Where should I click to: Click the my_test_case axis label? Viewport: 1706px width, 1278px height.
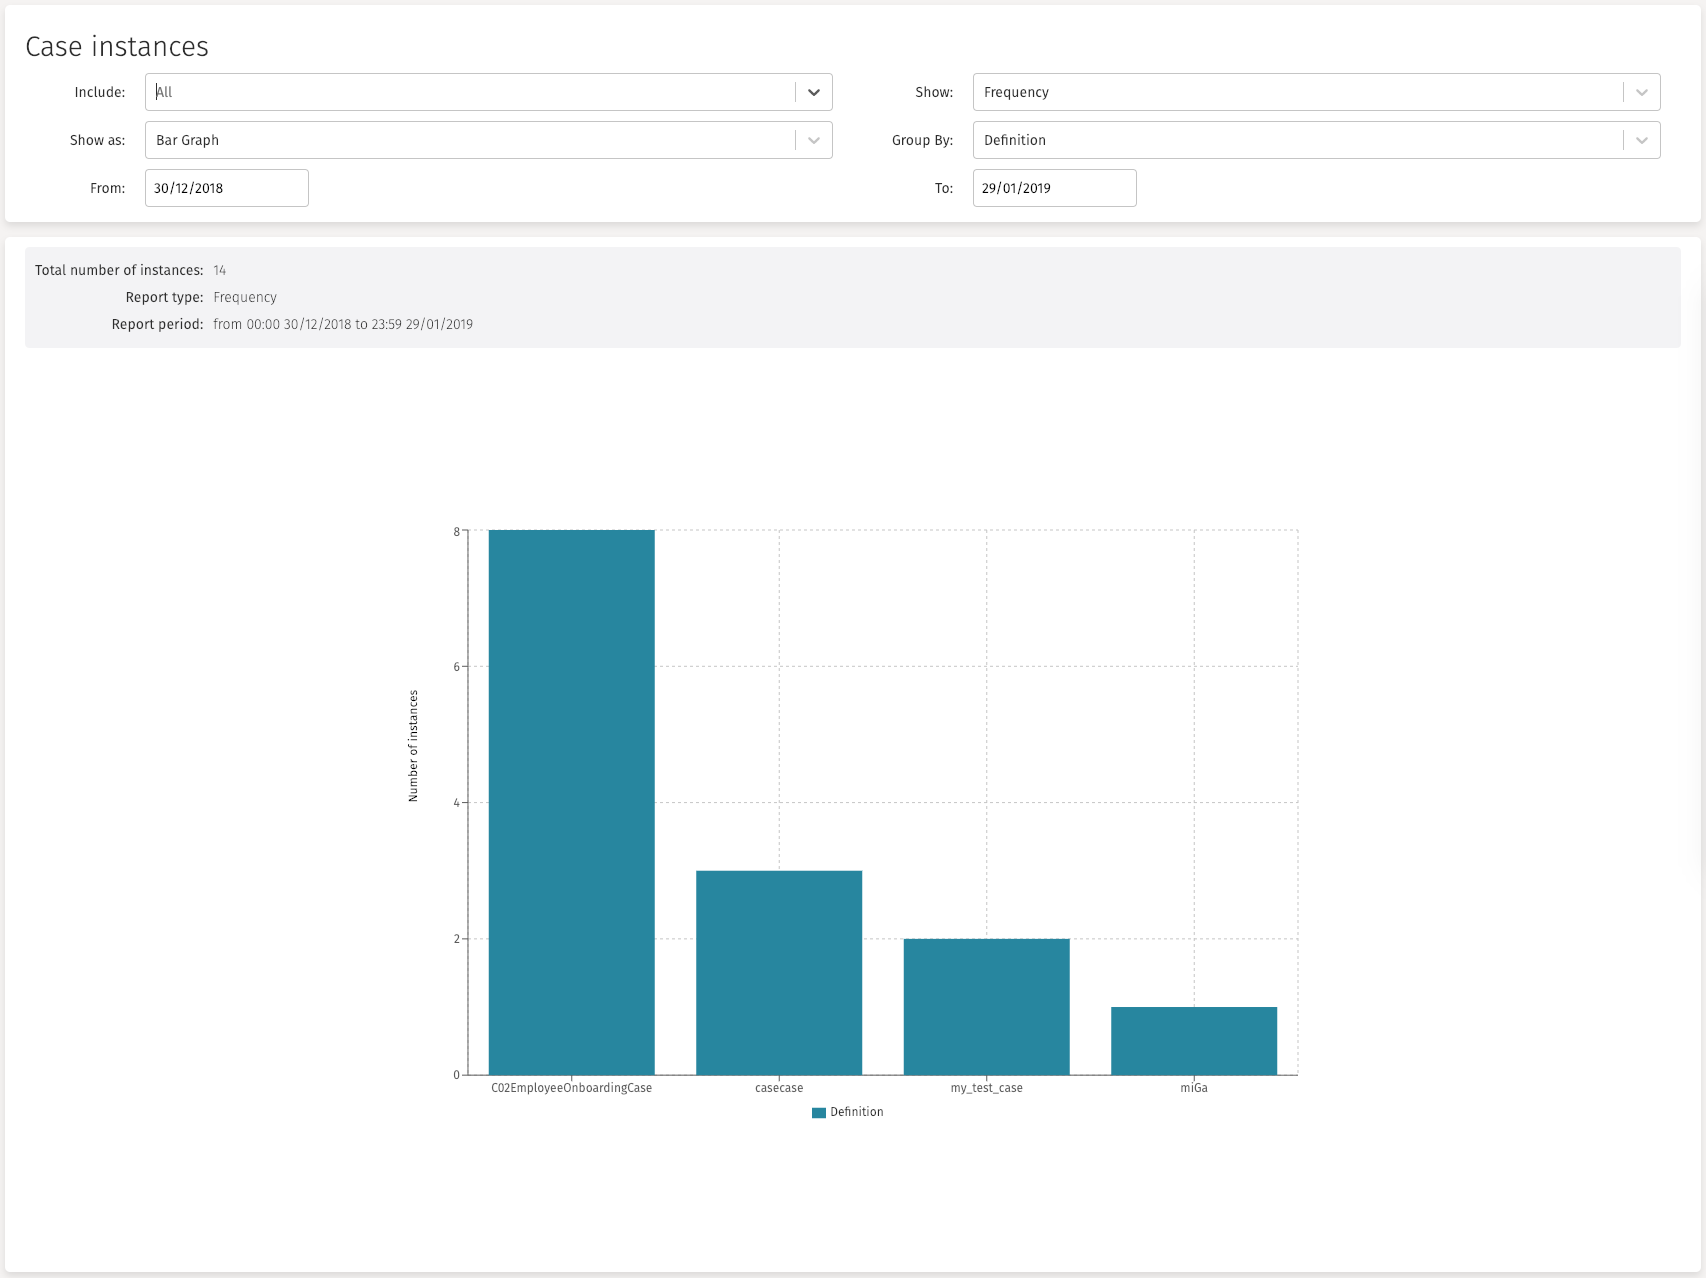986,1088
